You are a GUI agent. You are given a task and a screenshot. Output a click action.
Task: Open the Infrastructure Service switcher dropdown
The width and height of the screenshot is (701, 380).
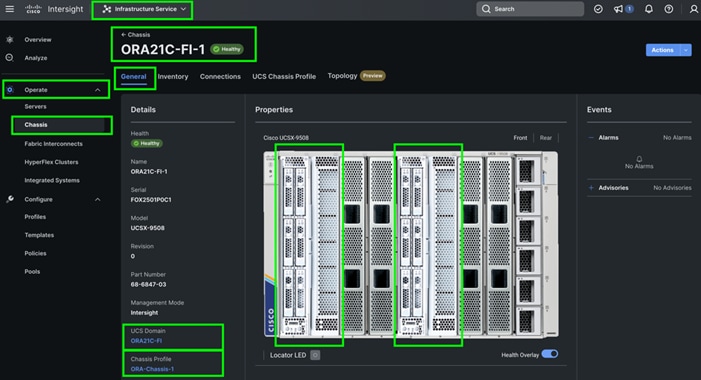pyautogui.click(x=144, y=9)
